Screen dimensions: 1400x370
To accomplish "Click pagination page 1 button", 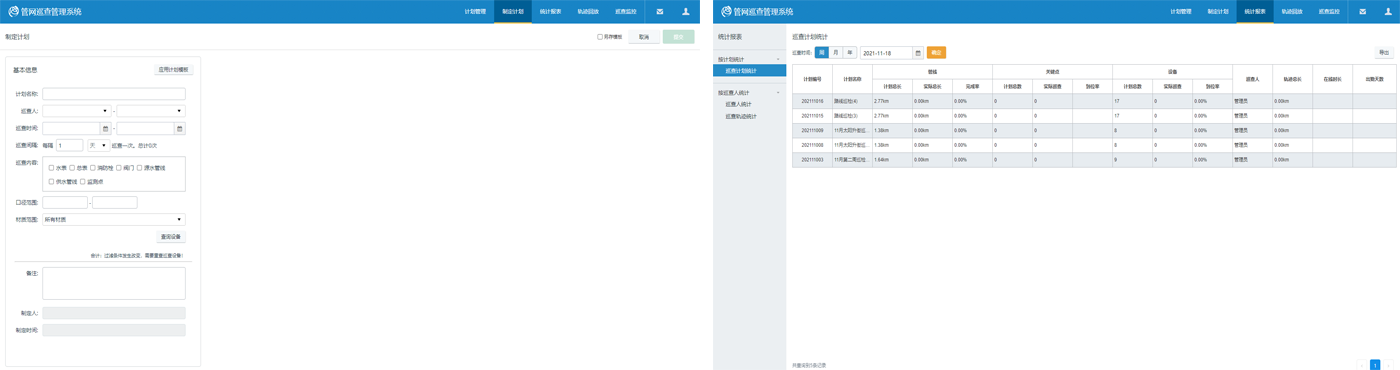I will (1375, 365).
